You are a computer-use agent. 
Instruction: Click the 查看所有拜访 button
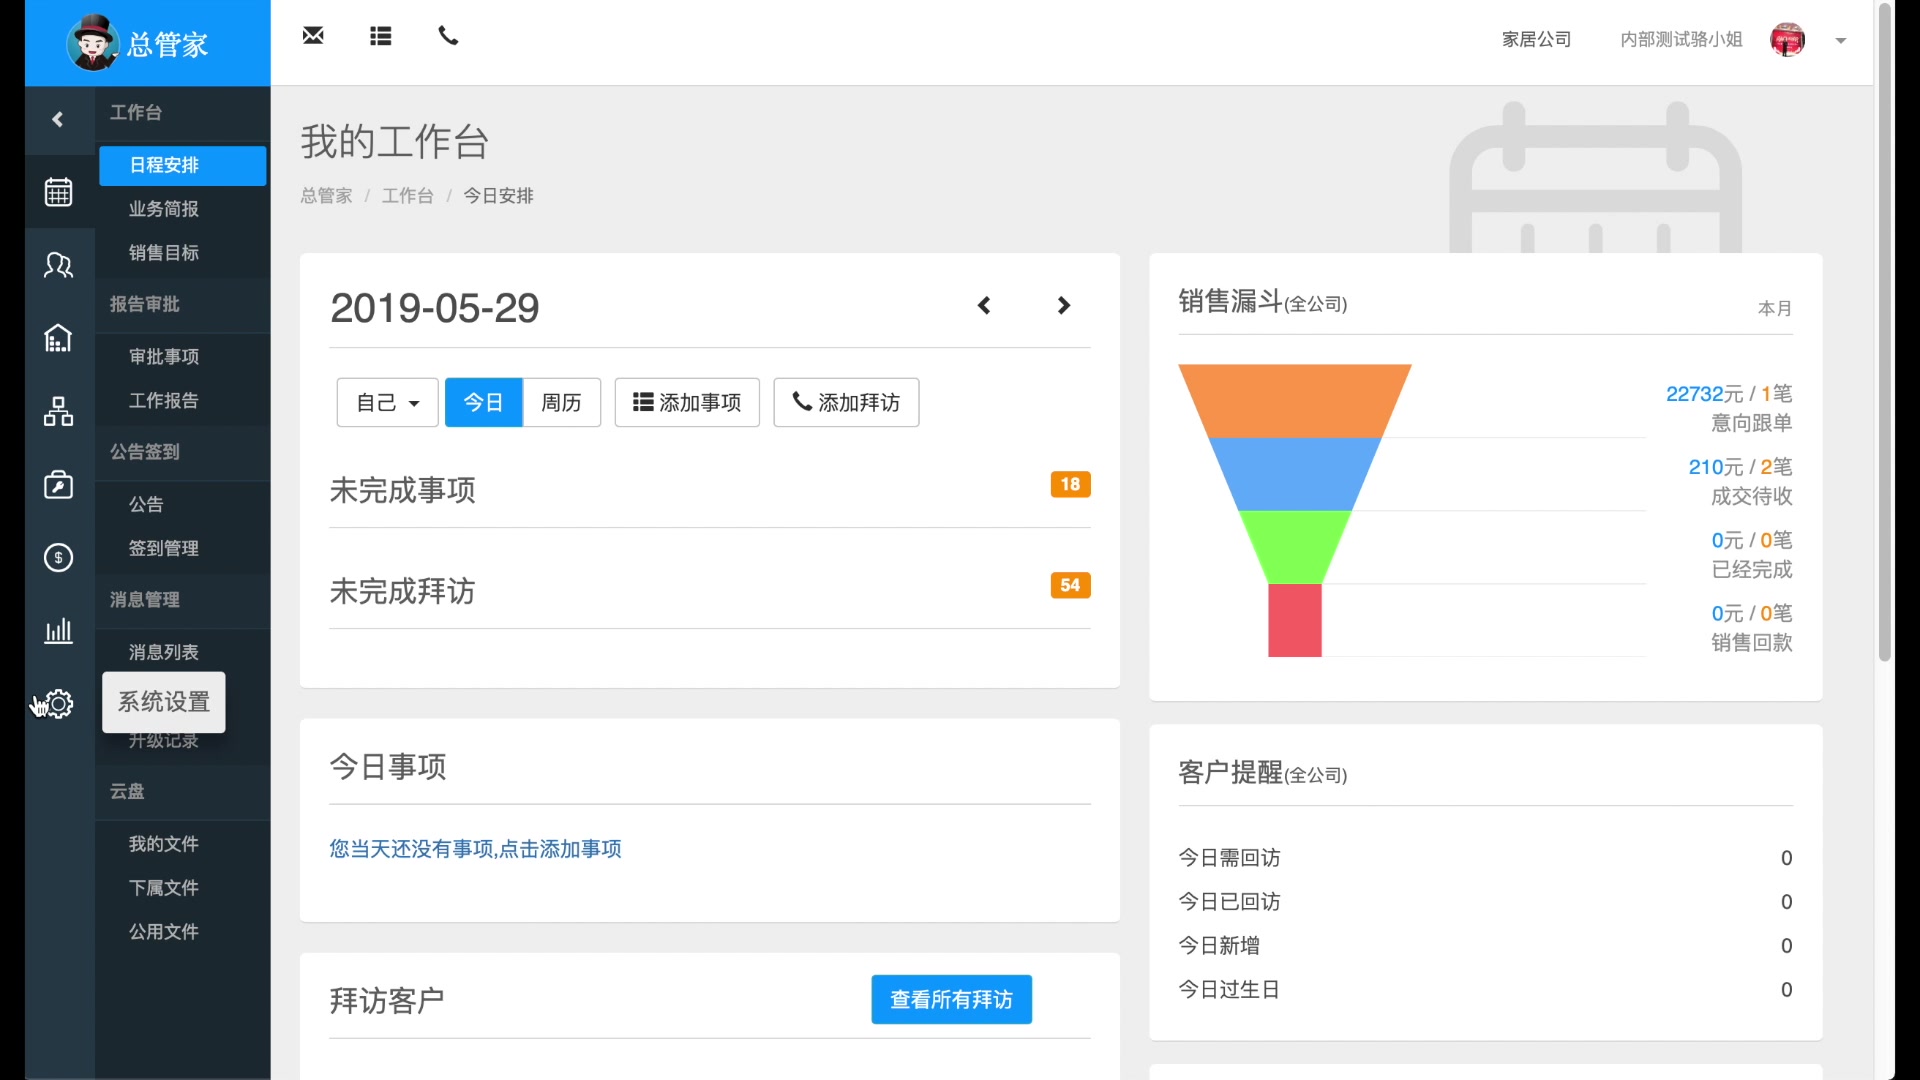[x=951, y=999]
